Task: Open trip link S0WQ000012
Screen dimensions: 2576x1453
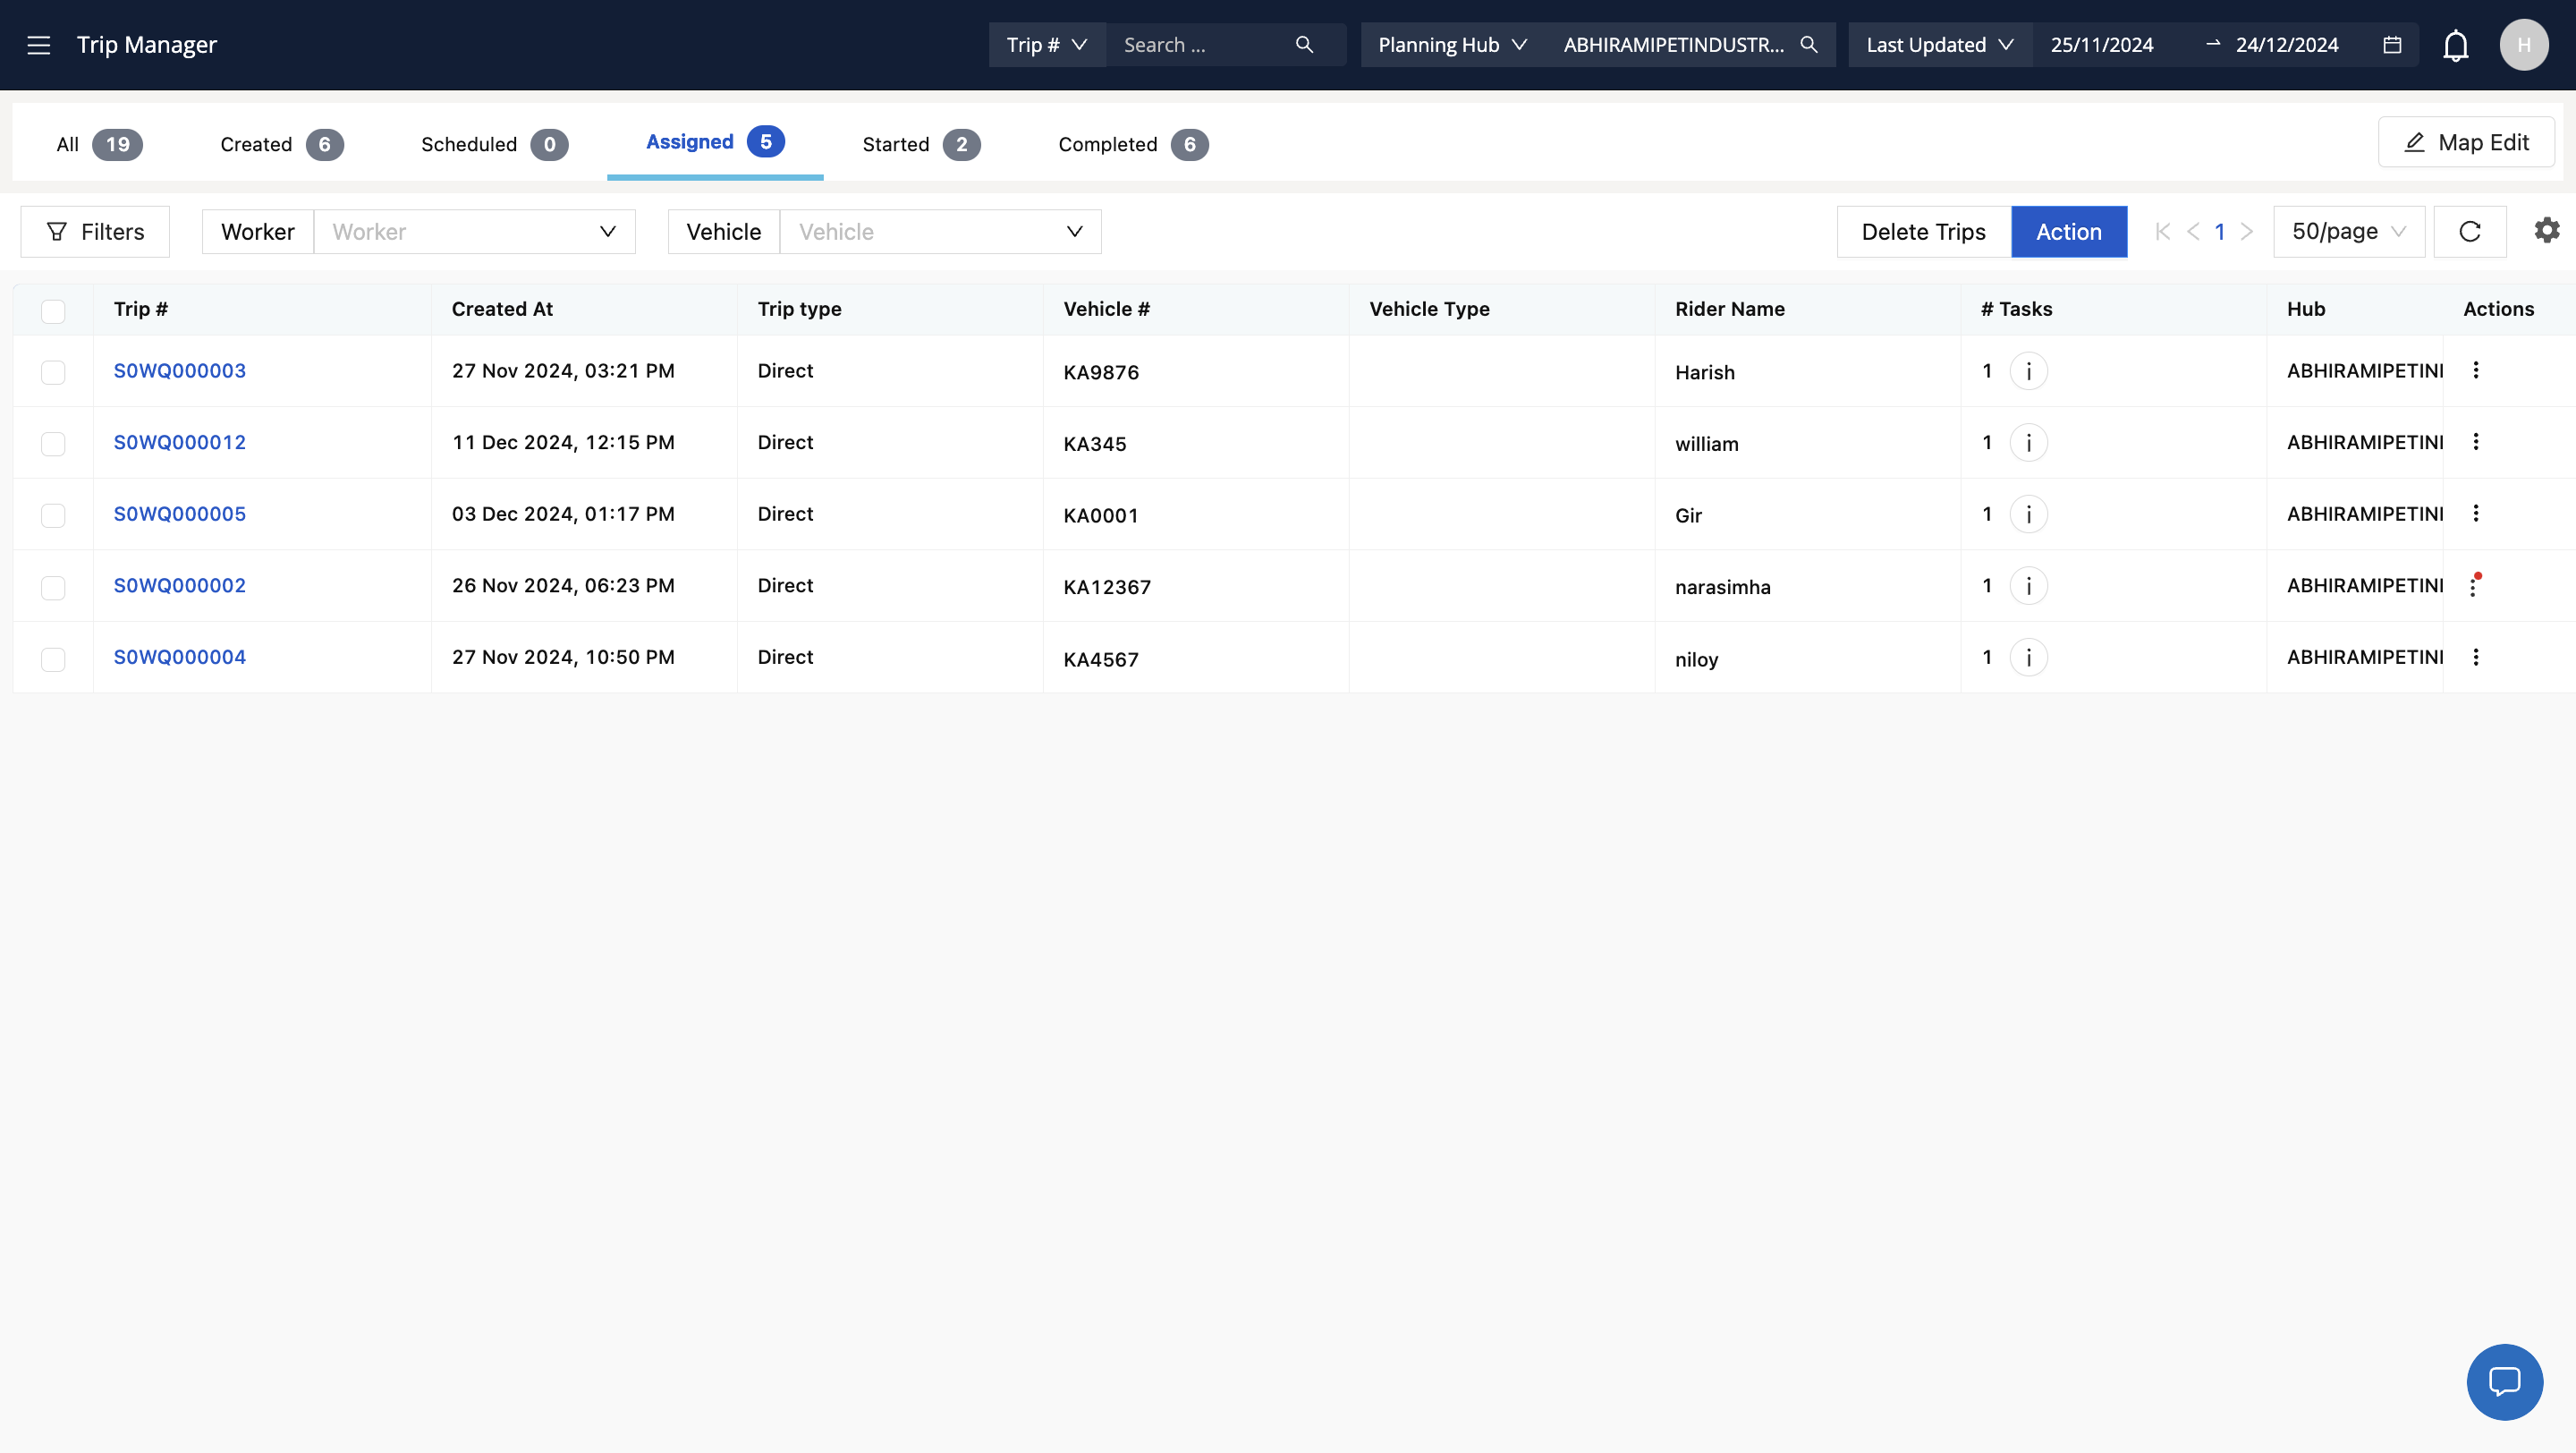Action: pos(180,442)
